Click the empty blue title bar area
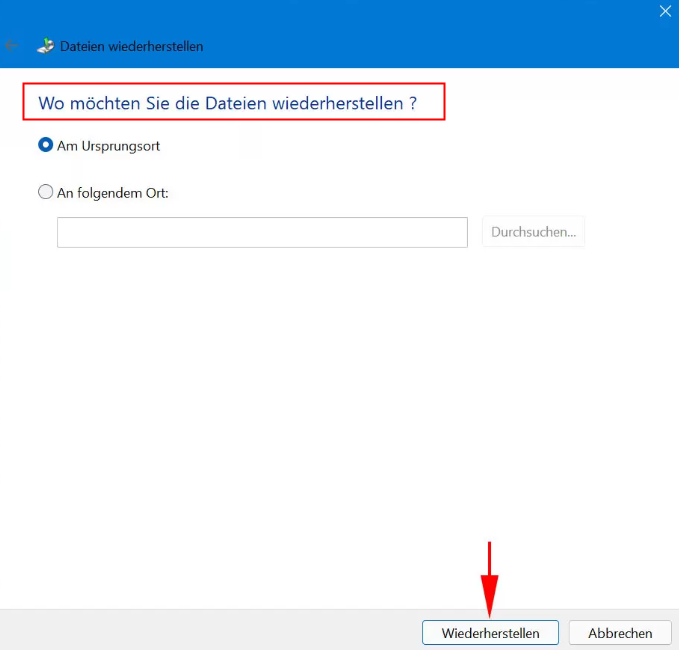Screen dimensions: 679x650 pyautogui.click(x=400, y=40)
